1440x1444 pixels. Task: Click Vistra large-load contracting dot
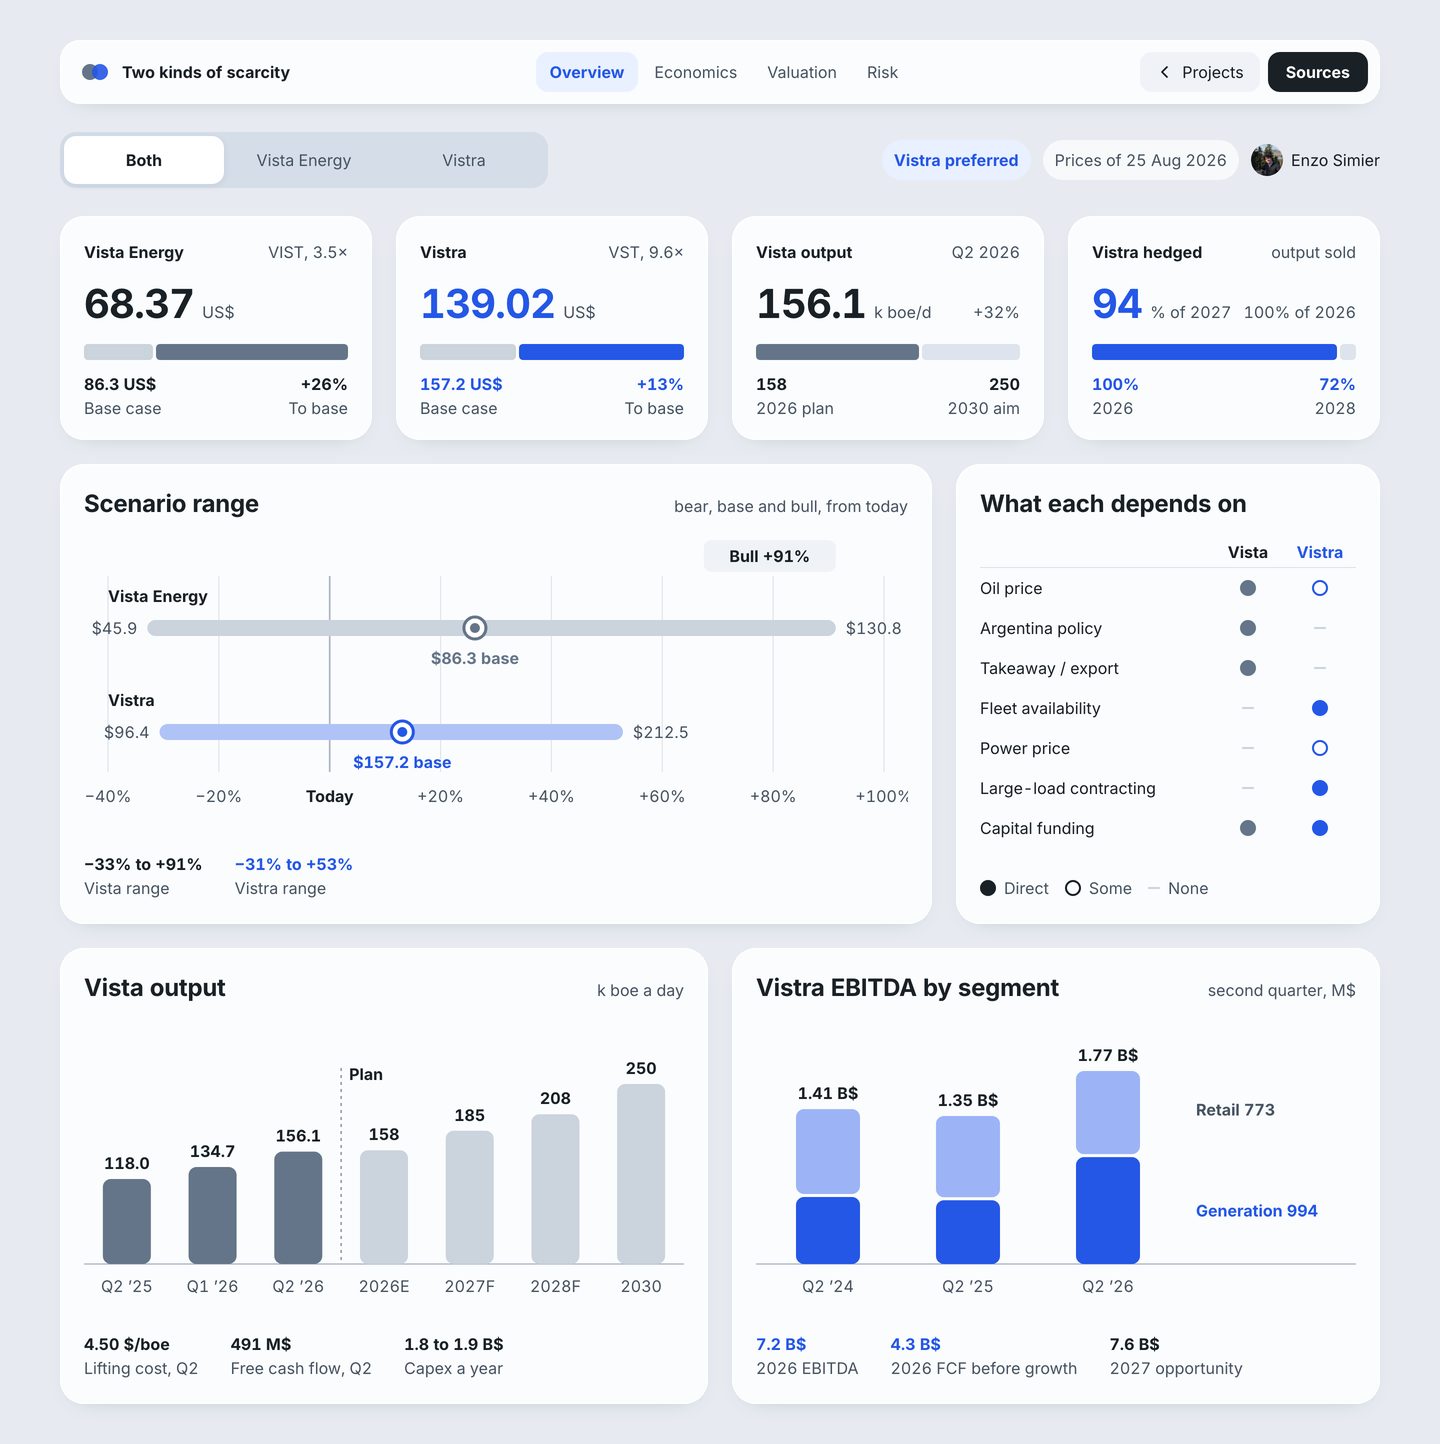(1320, 788)
